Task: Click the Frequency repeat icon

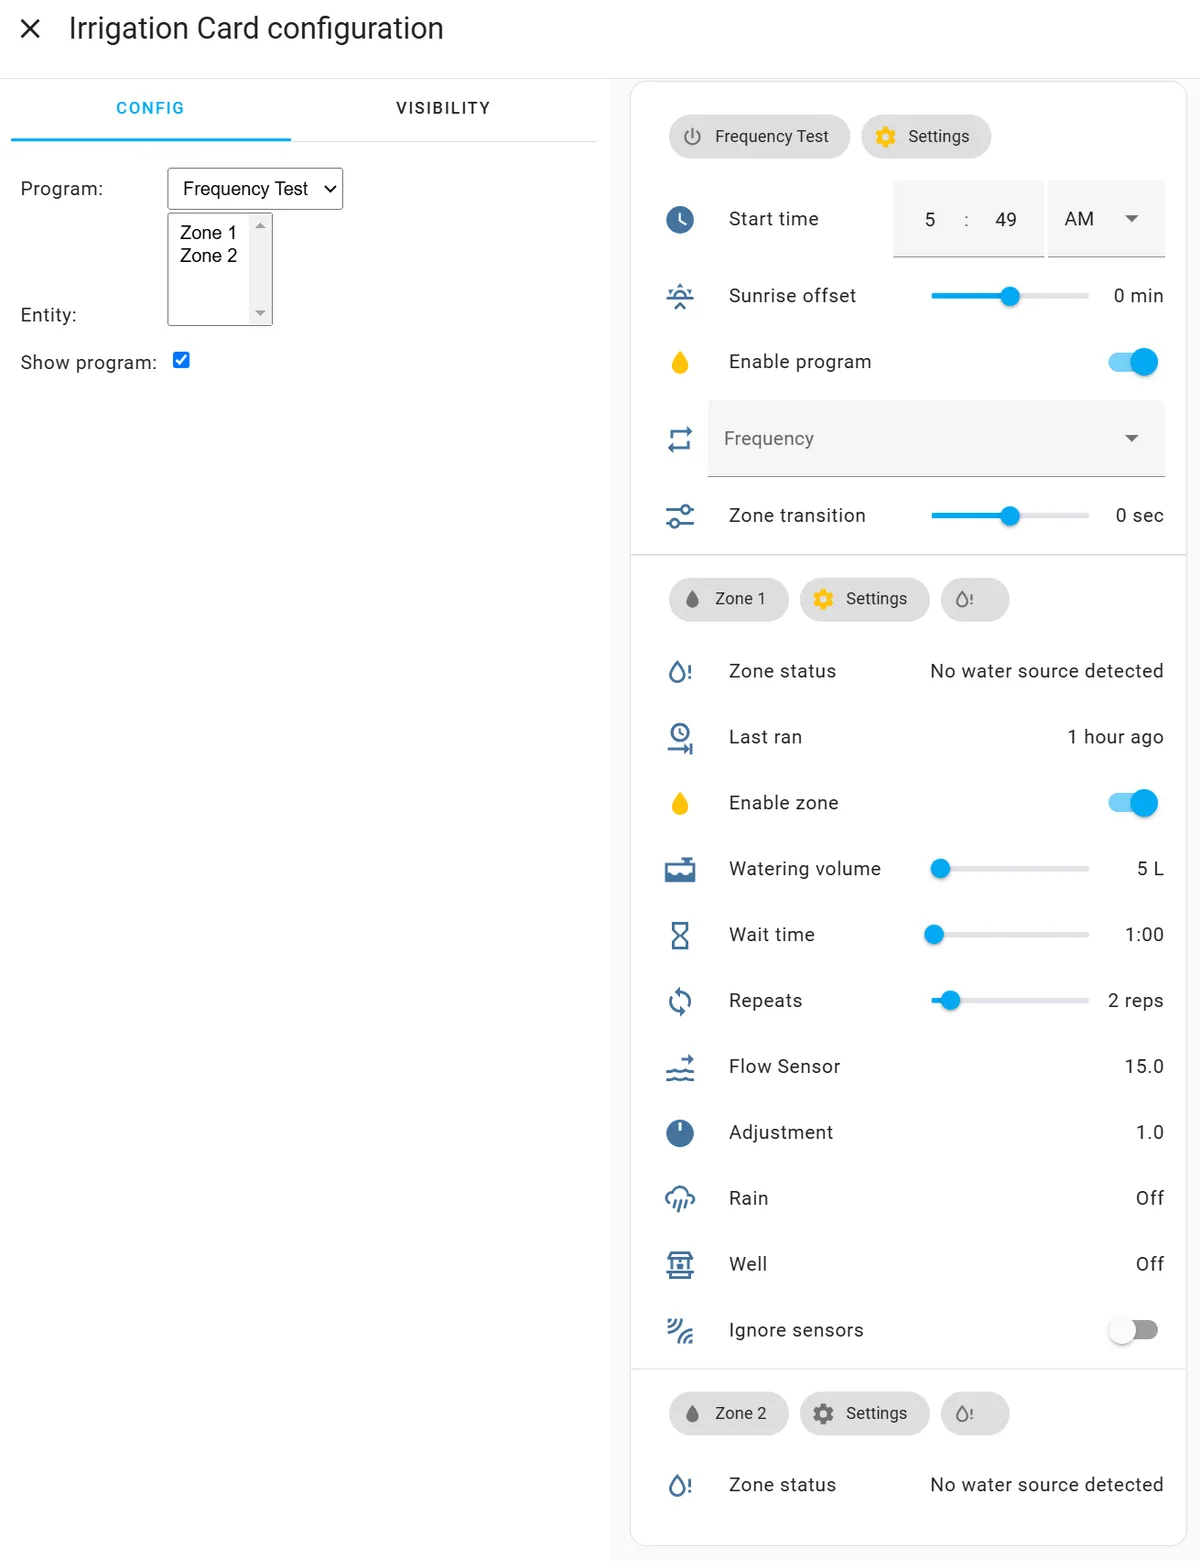Action: click(680, 439)
